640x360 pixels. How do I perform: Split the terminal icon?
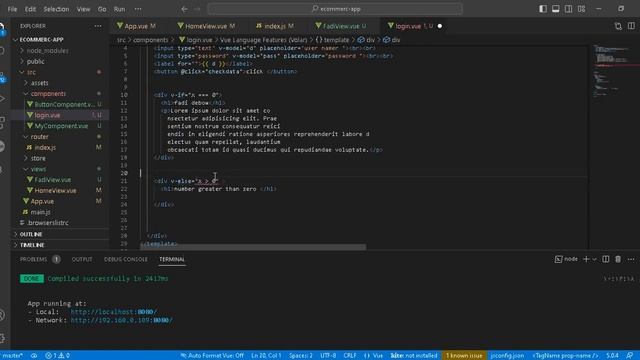[606, 259]
